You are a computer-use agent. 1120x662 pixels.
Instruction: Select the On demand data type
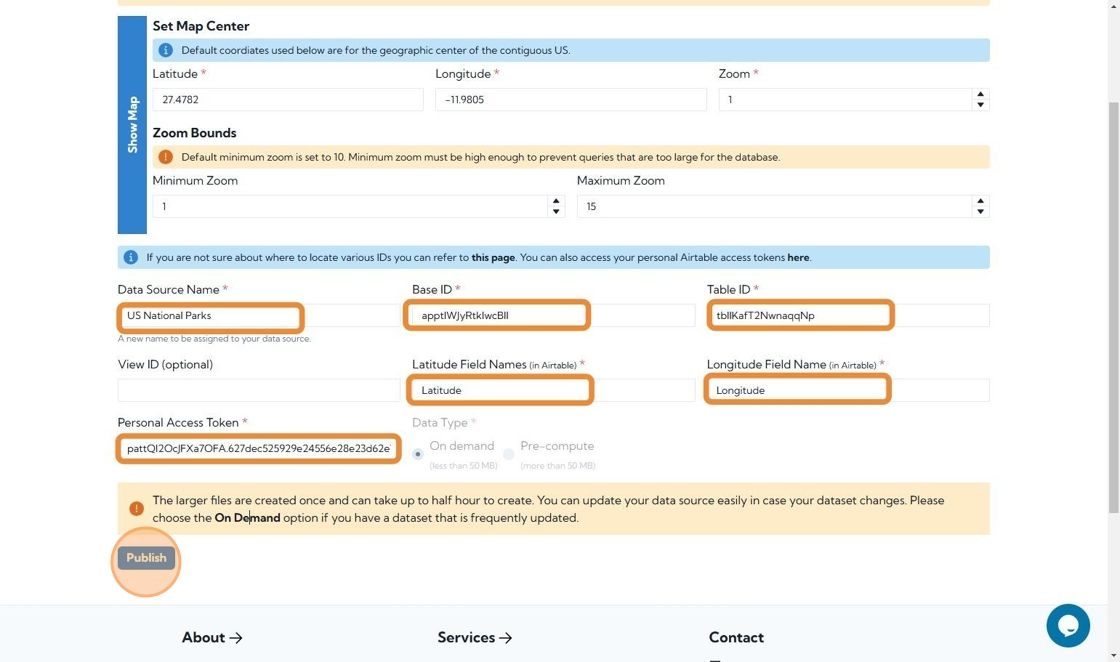click(418, 454)
